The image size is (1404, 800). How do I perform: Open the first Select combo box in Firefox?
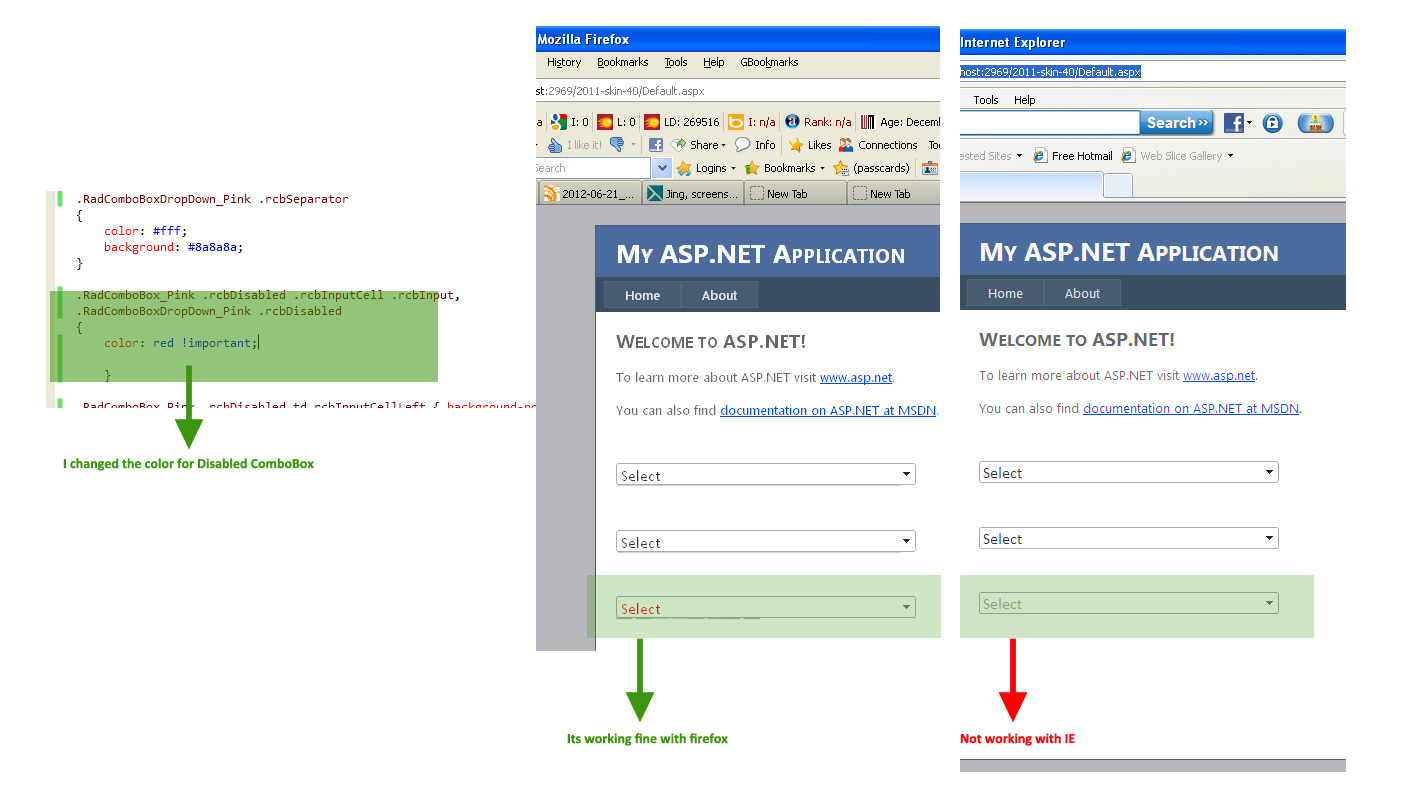tap(765, 475)
